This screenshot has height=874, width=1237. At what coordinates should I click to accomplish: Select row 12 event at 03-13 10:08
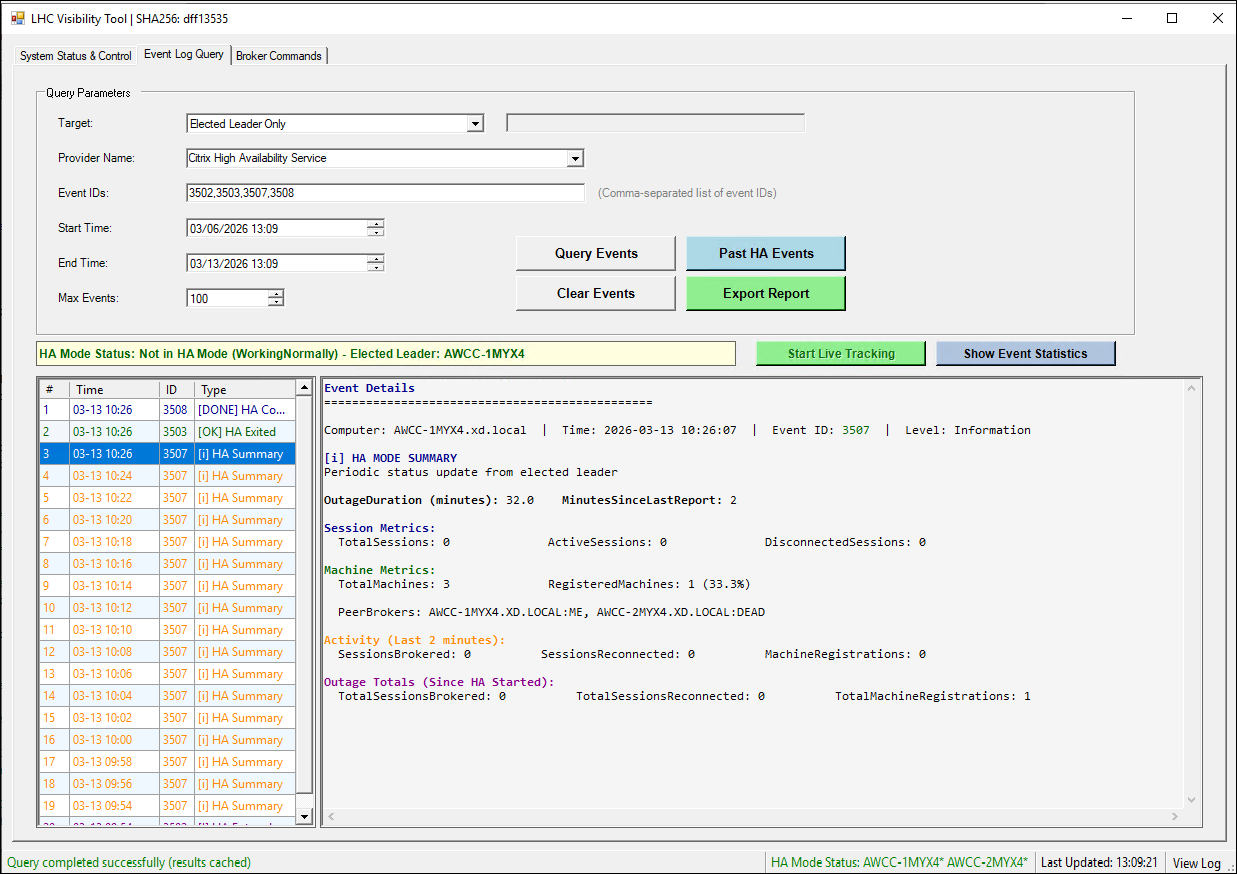(167, 652)
